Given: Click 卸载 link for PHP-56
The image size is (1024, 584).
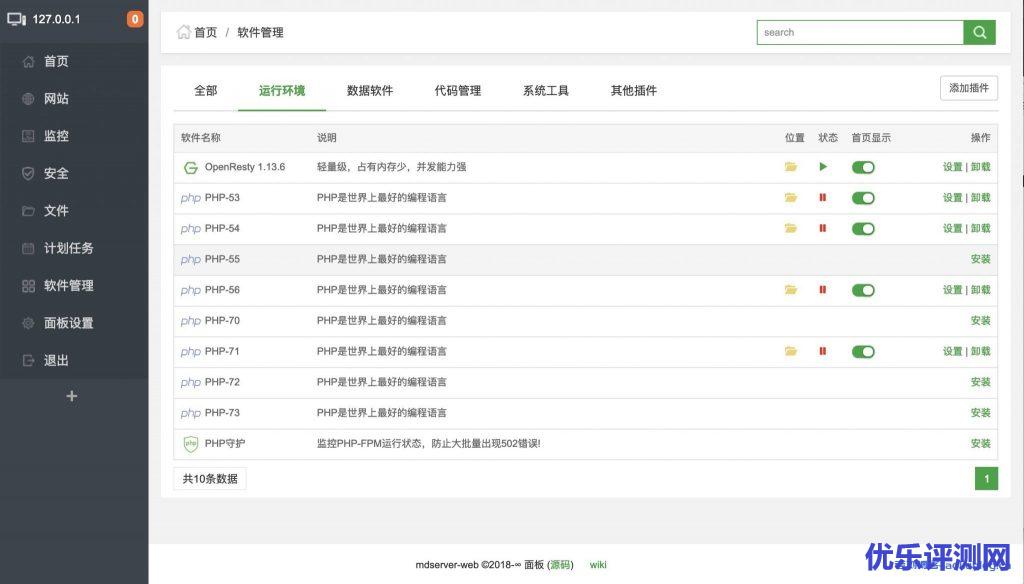Looking at the screenshot, I should (981, 290).
